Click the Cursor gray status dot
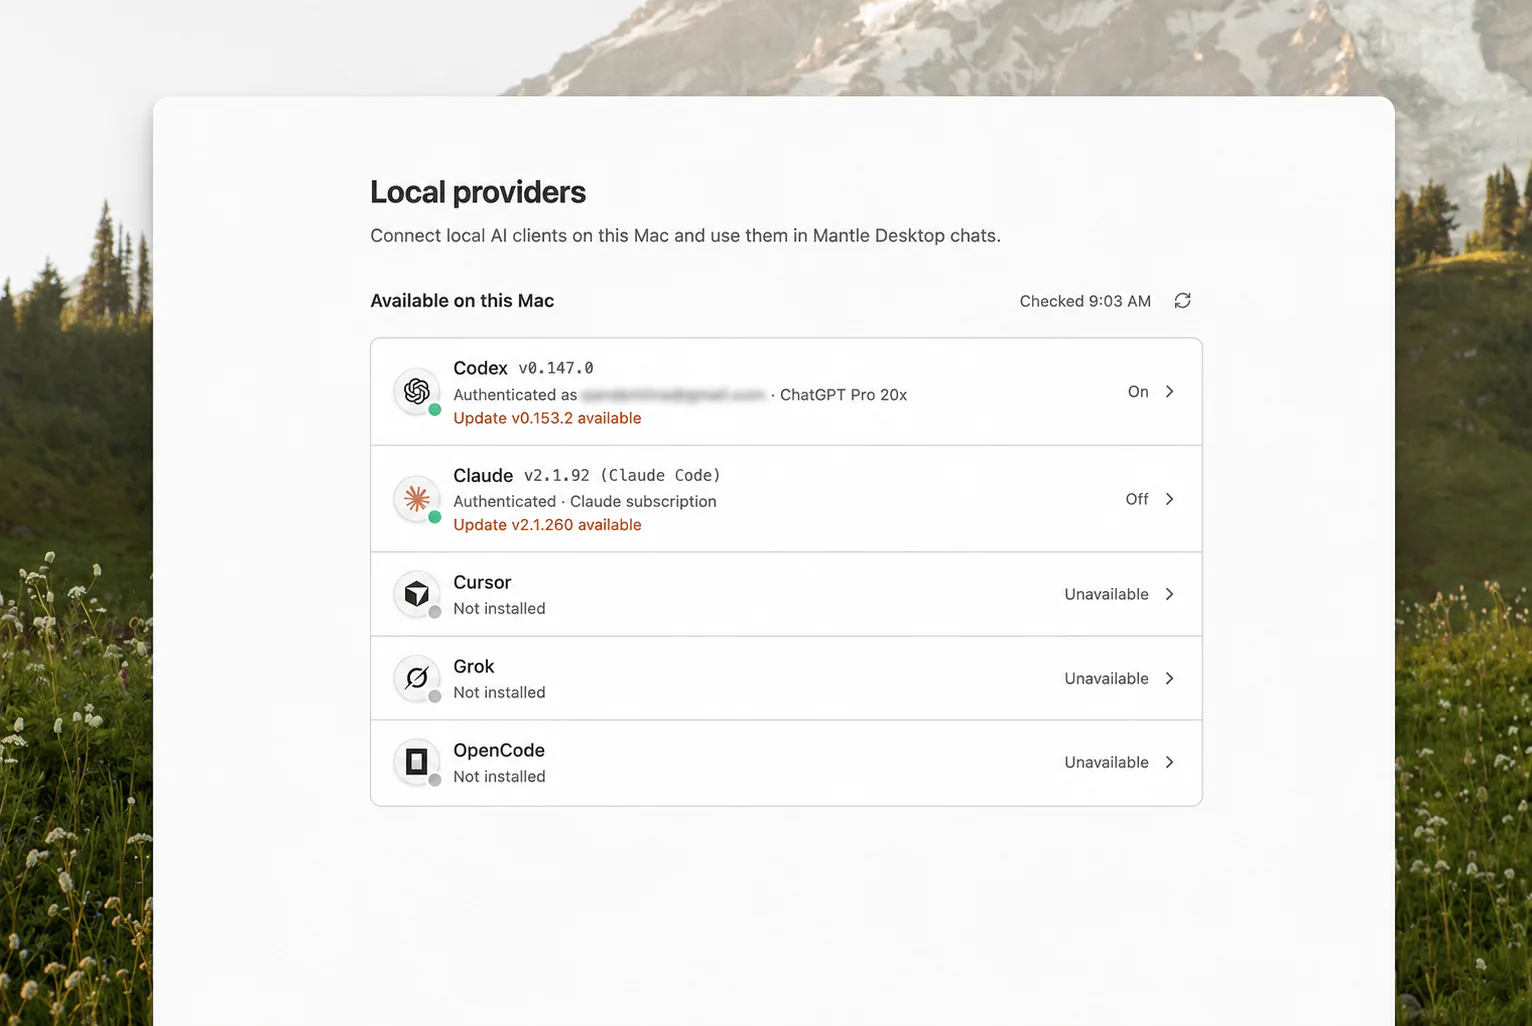This screenshot has width=1532, height=1026. click(x=435, y=612)
